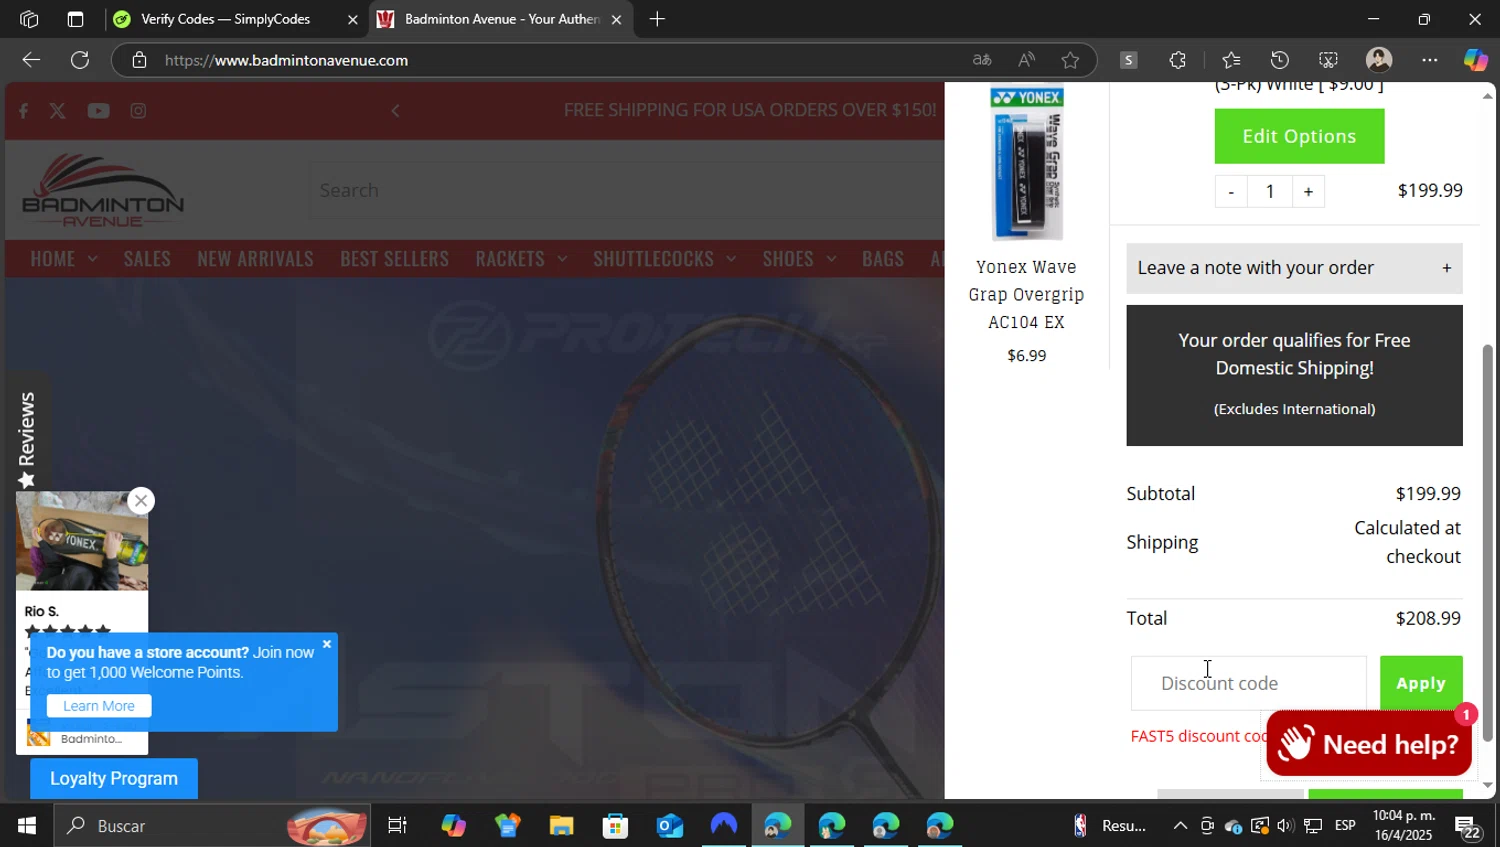
Task: Open the translate page icon
Action: pyautogui.click(x=982, y=60)
